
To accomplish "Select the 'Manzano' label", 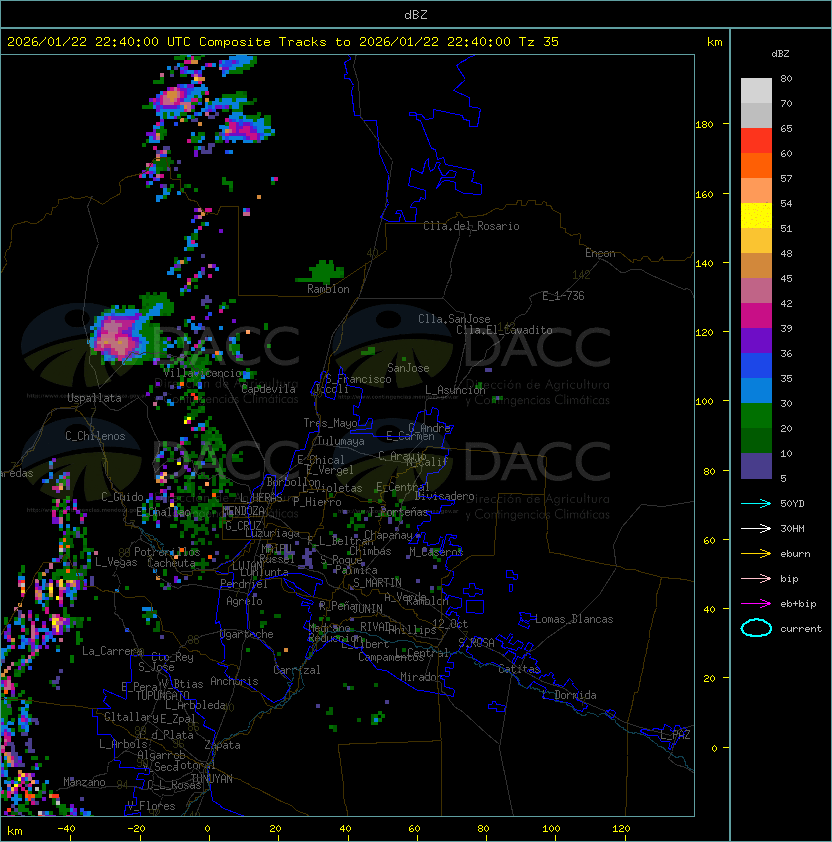I will [84, 782].
